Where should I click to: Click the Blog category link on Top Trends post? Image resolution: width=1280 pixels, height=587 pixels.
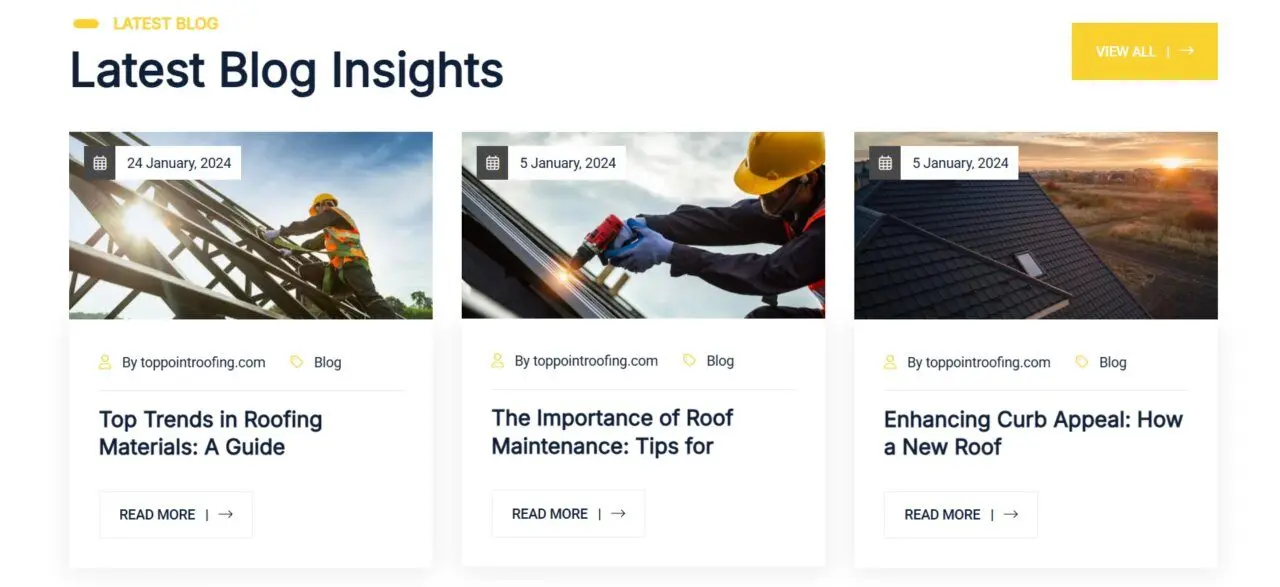(328, 362)
